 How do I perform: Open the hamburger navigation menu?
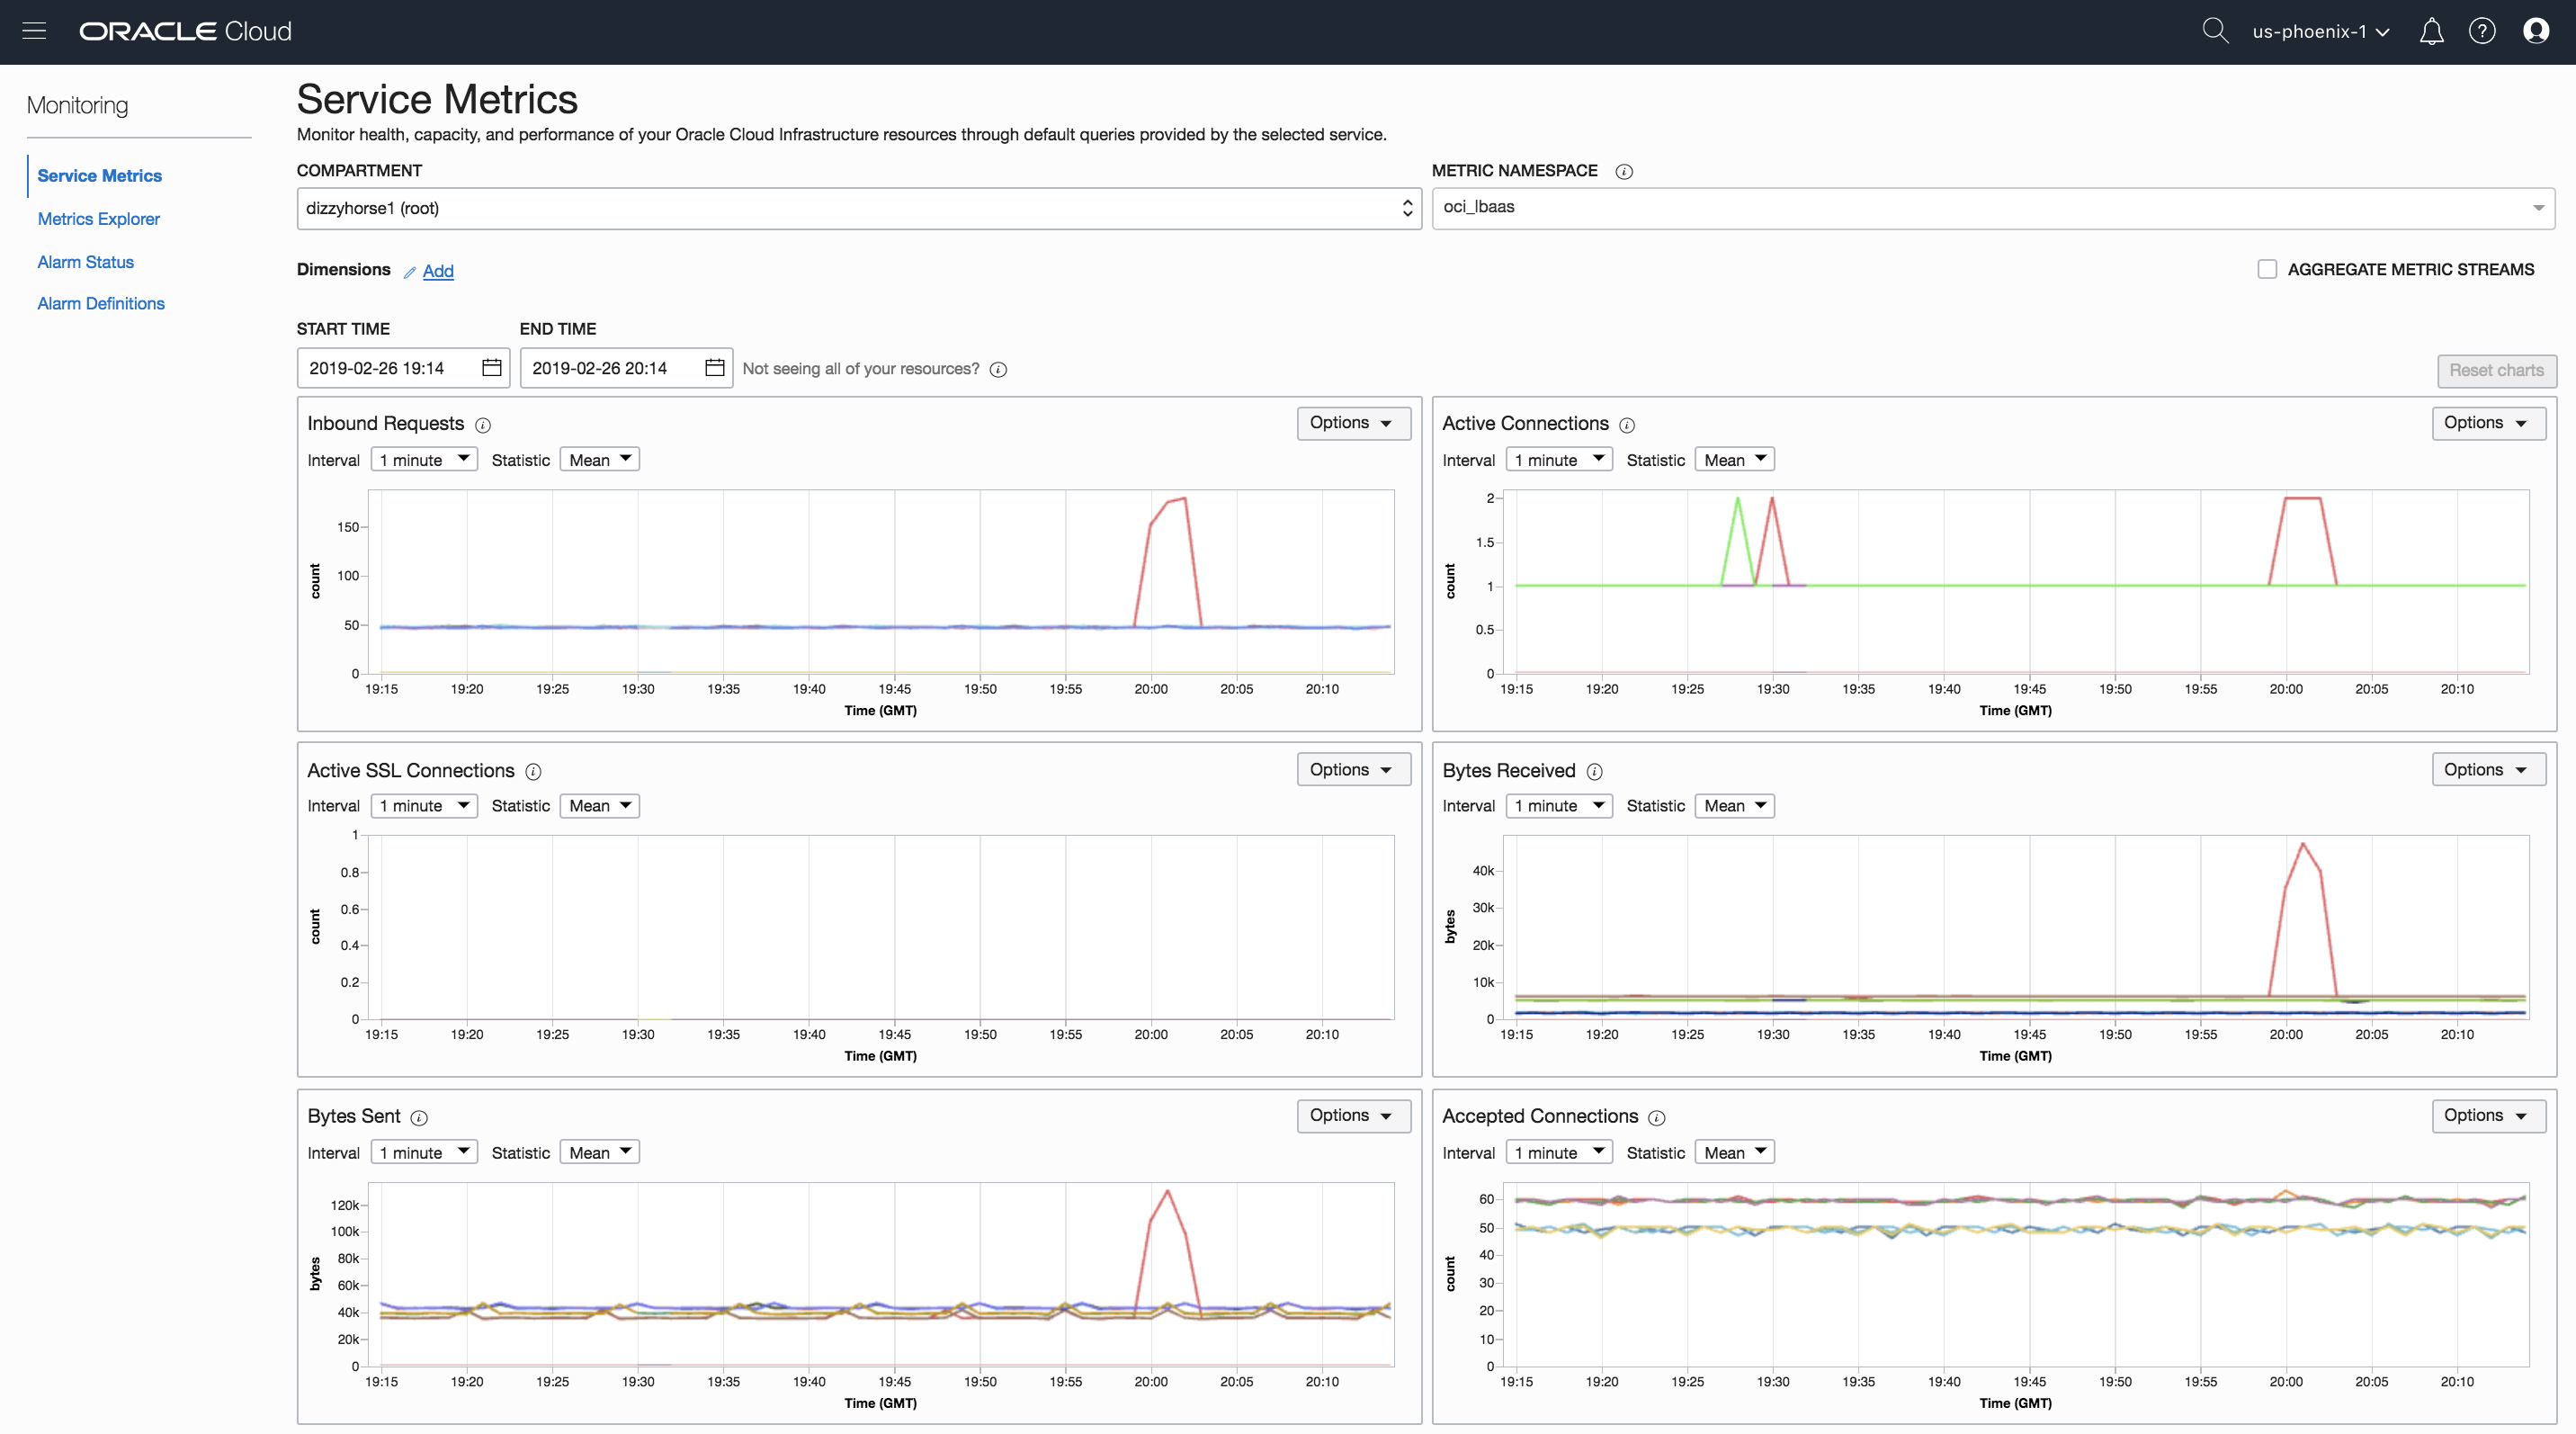[x=34, y=31]
